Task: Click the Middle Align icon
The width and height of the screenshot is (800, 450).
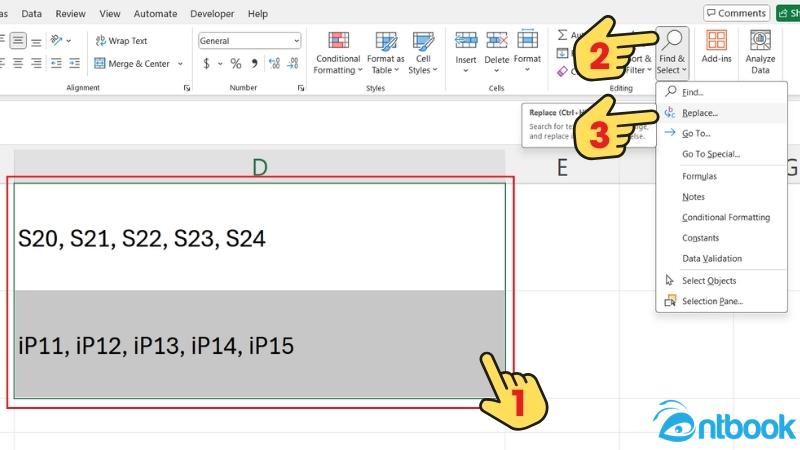Action: 18,41
